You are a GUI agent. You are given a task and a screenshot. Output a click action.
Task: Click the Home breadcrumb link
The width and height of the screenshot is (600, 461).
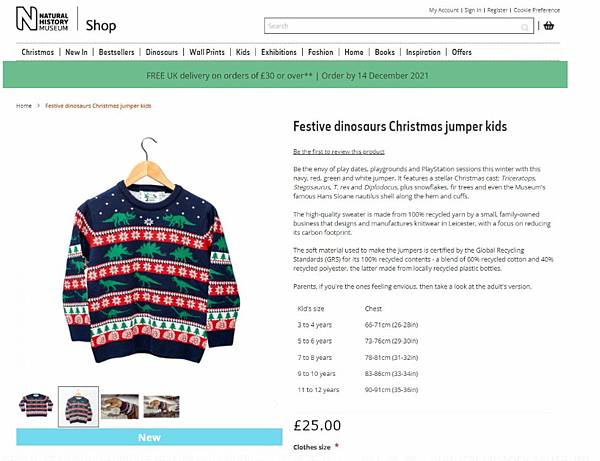pyautogui.click(x=23, y=105)
